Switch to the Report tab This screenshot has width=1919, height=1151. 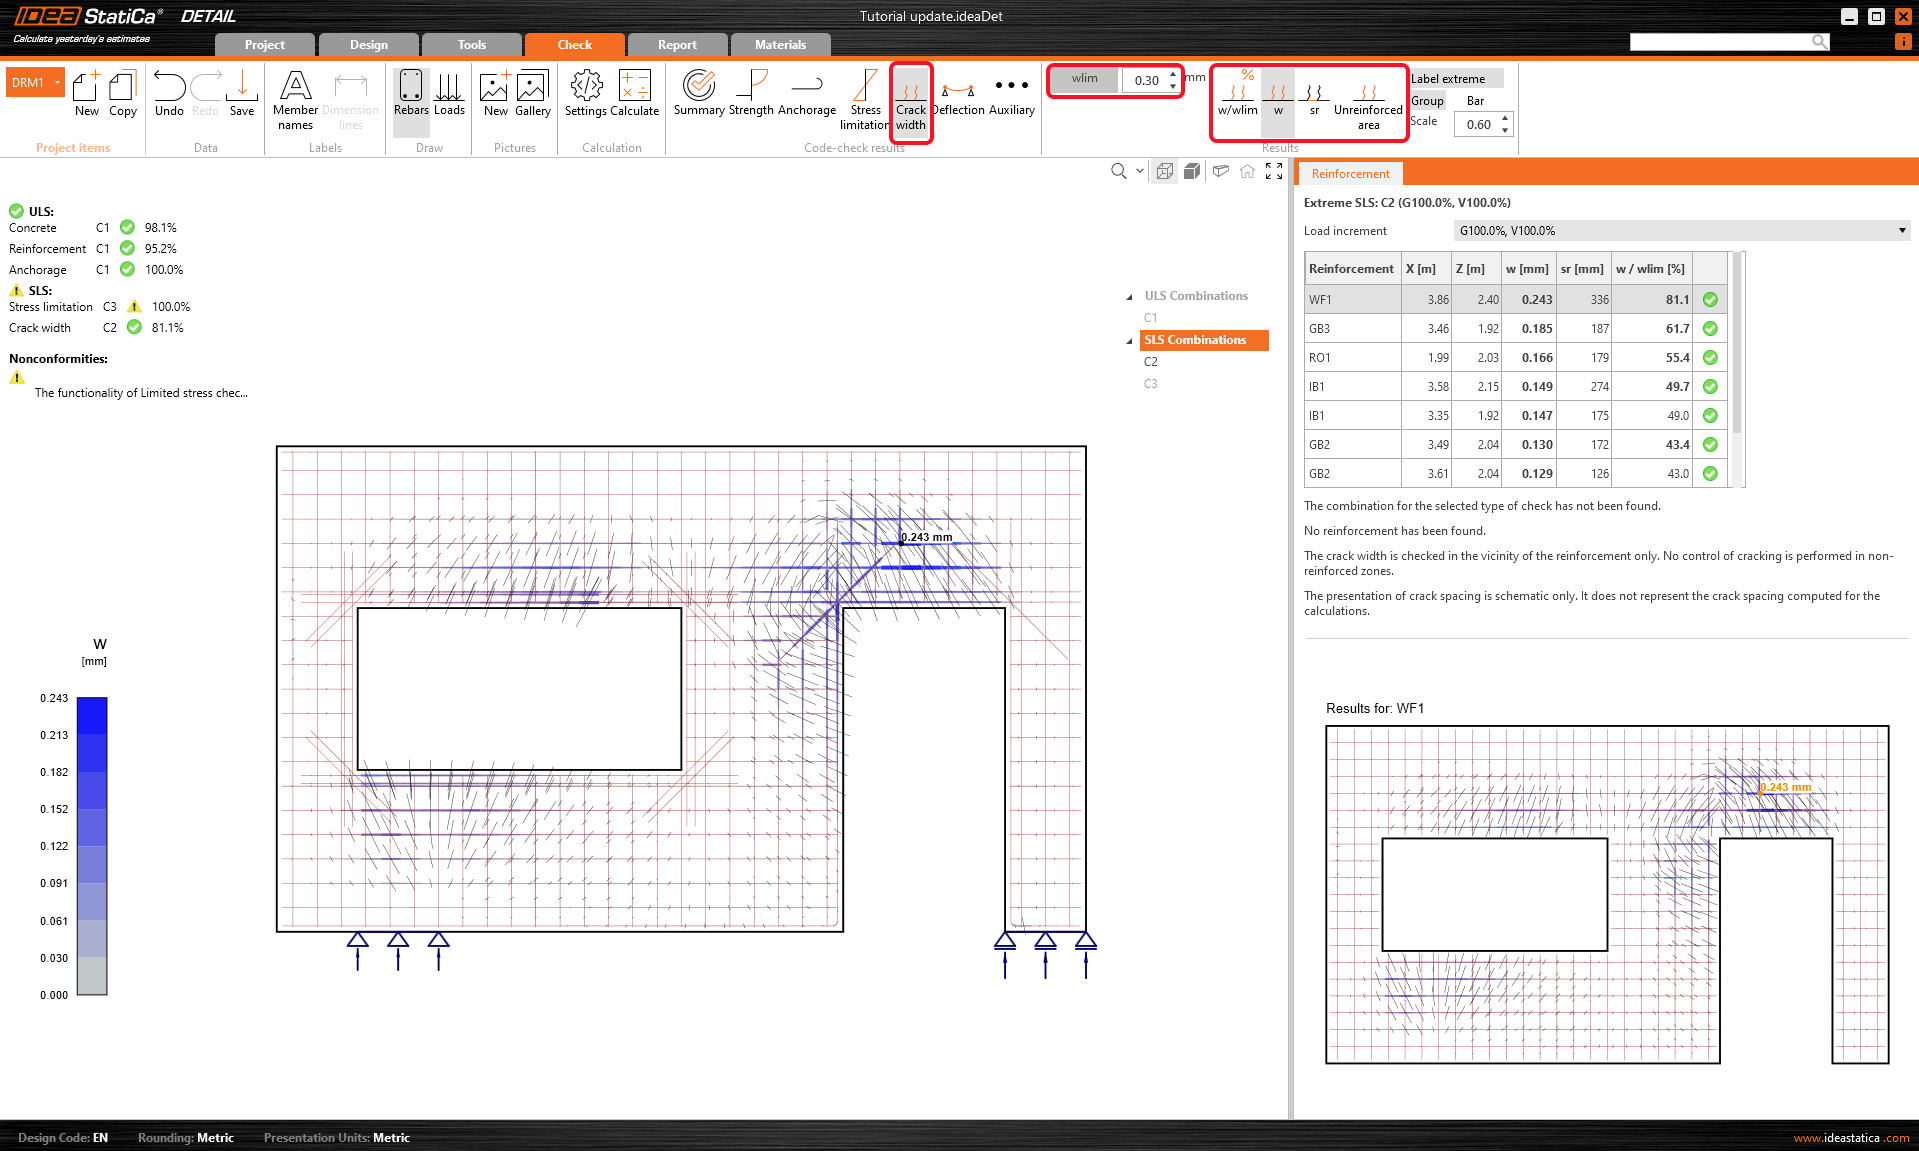point(677,45)
